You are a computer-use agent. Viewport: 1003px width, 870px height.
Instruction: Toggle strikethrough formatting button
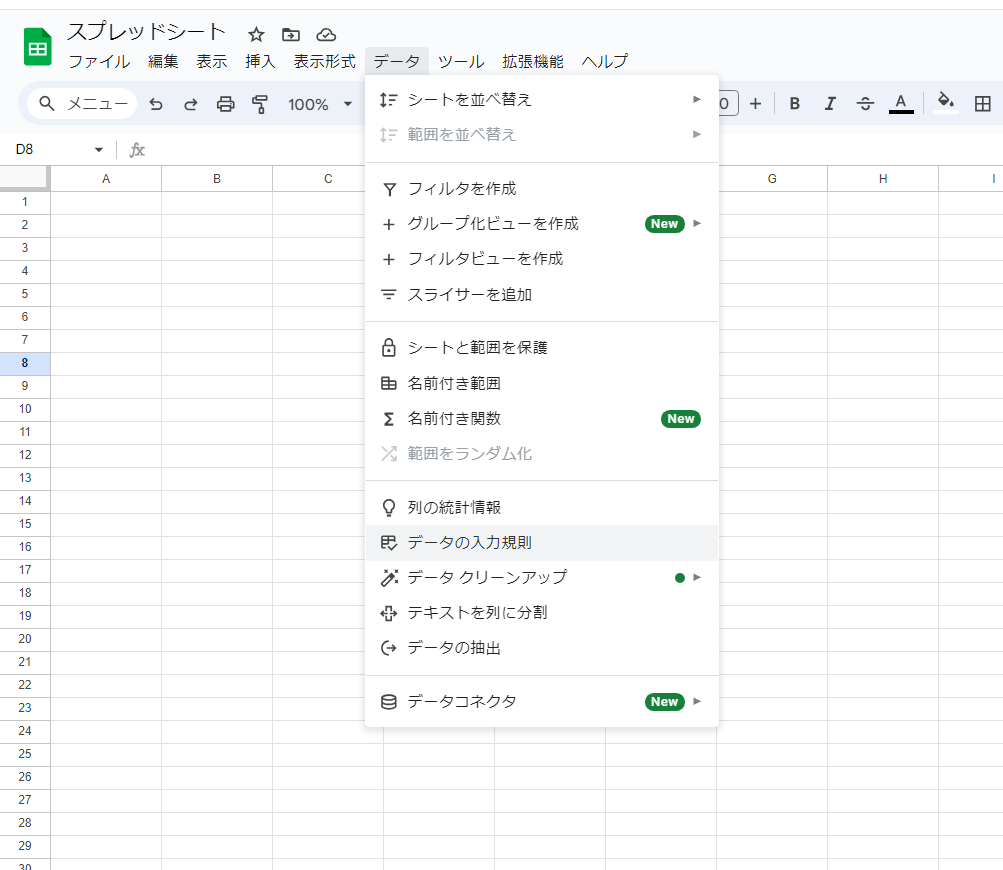point(866,103)
